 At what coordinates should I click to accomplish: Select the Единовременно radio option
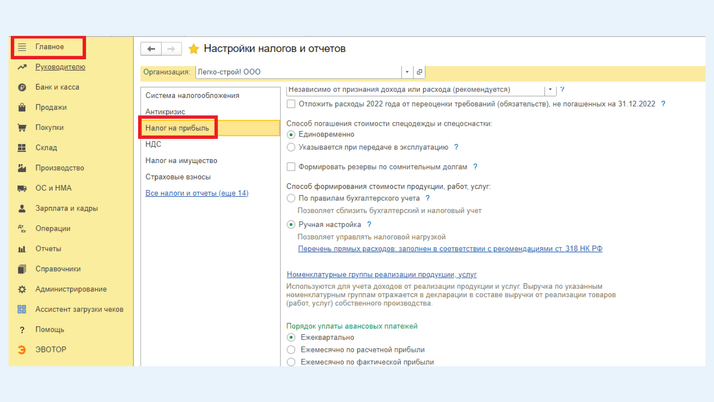click(291, 134)
